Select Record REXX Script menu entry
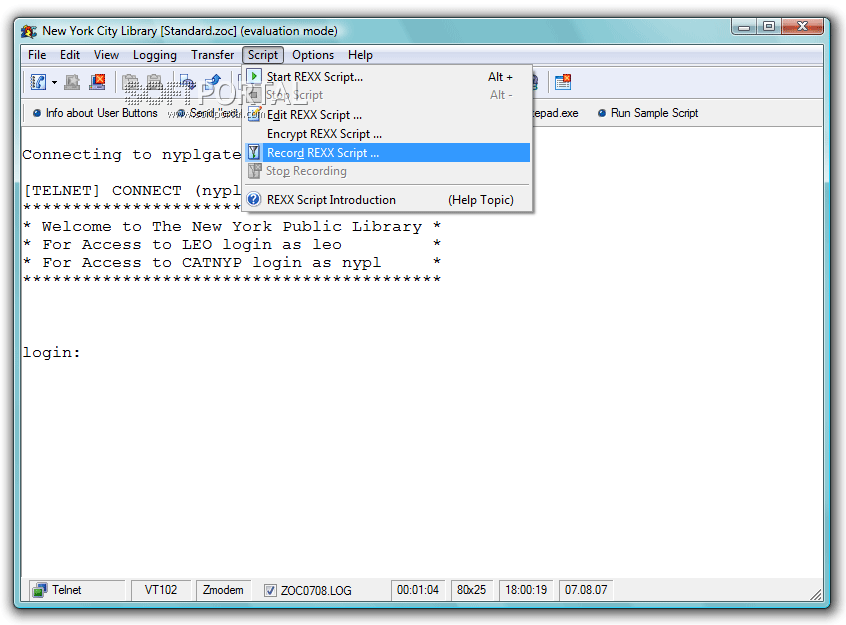 click(x=387, y=152)
